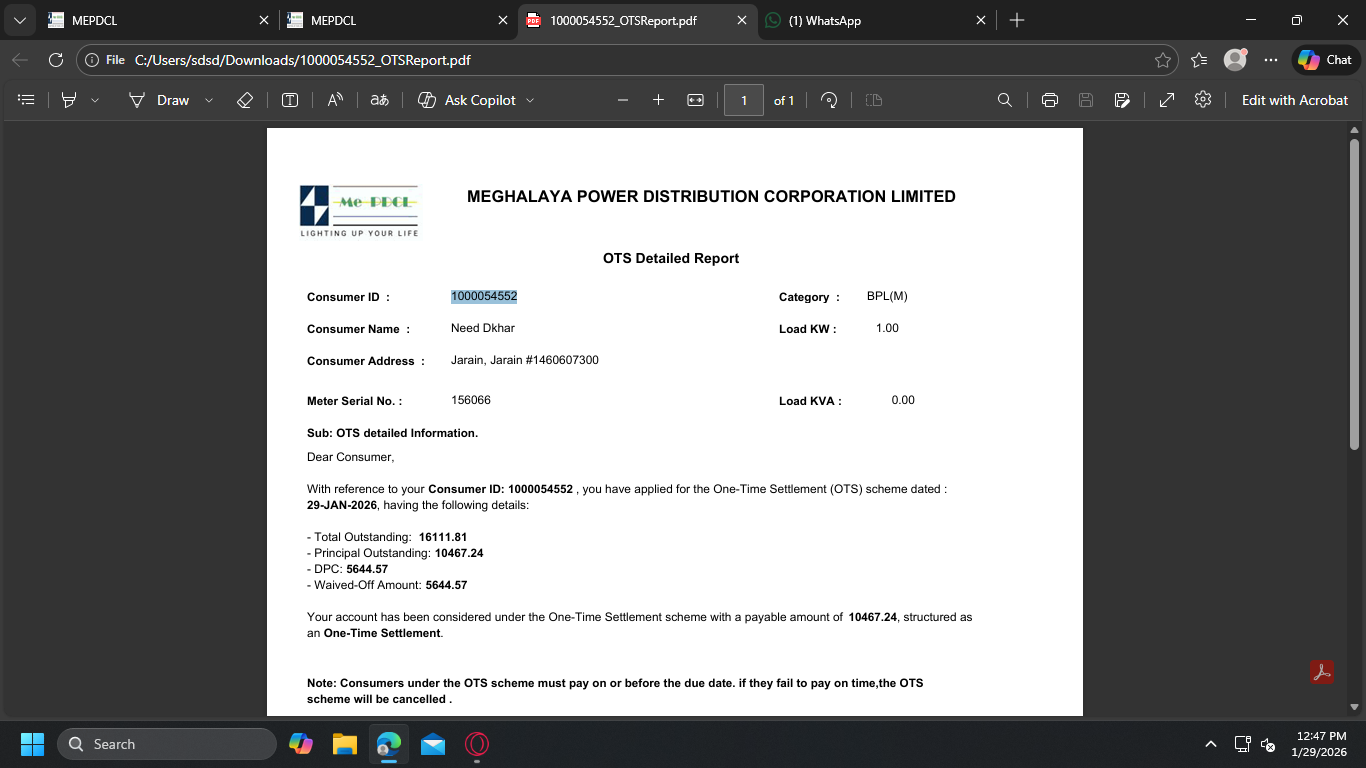The width and height of the screenshot is (1366, 768).
Task: Click the consumer name Need Dkhar
Action: (x=483, y=328)
